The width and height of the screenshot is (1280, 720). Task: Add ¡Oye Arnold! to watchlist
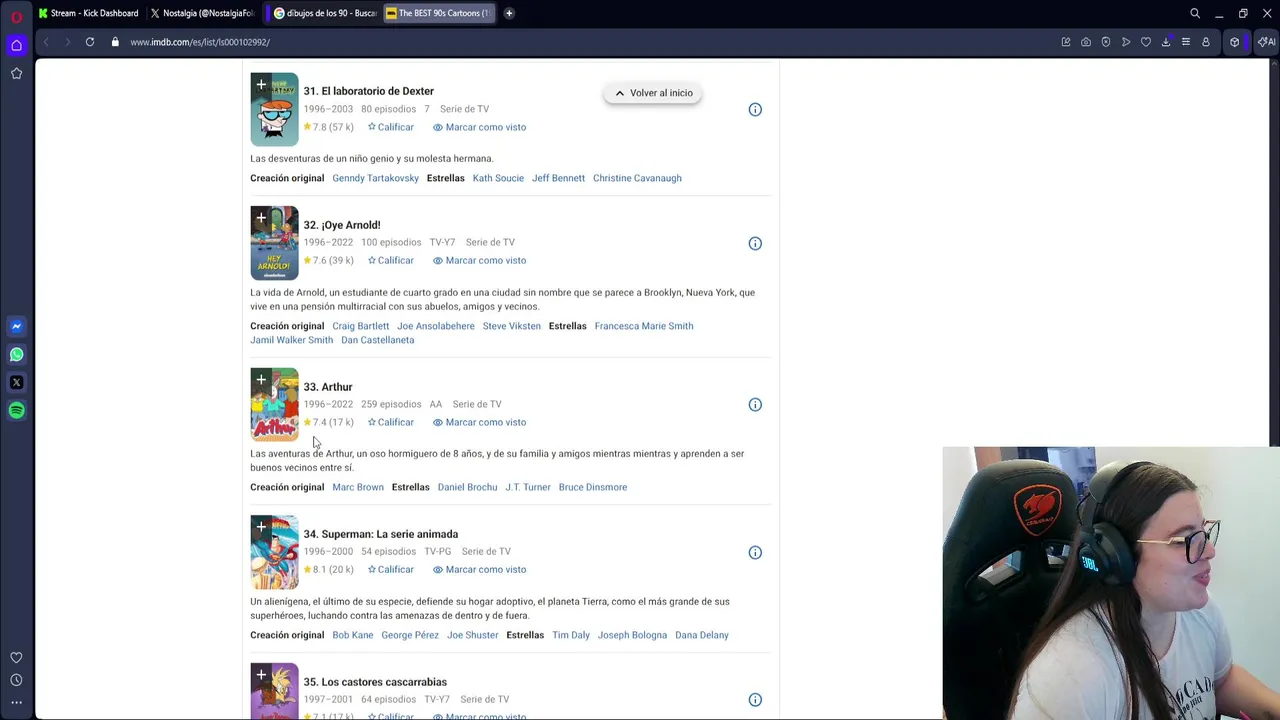click(261, 218)
